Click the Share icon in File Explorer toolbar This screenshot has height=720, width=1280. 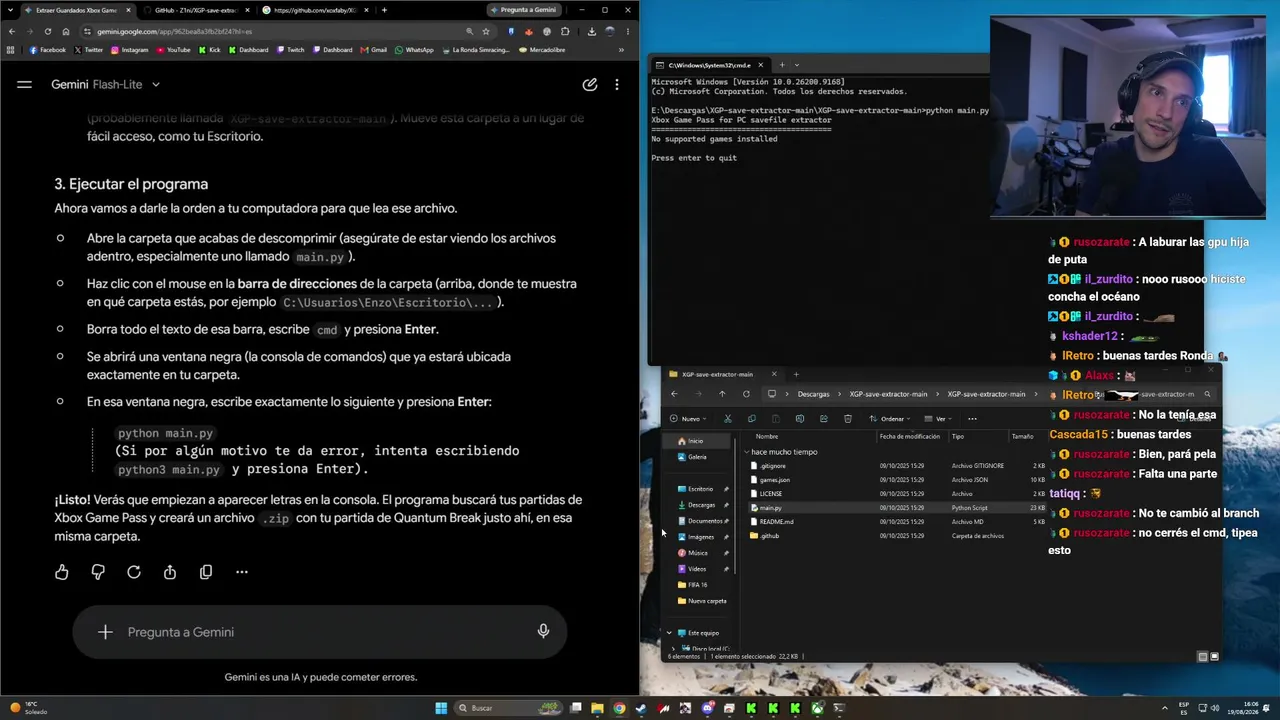(824, 419)
